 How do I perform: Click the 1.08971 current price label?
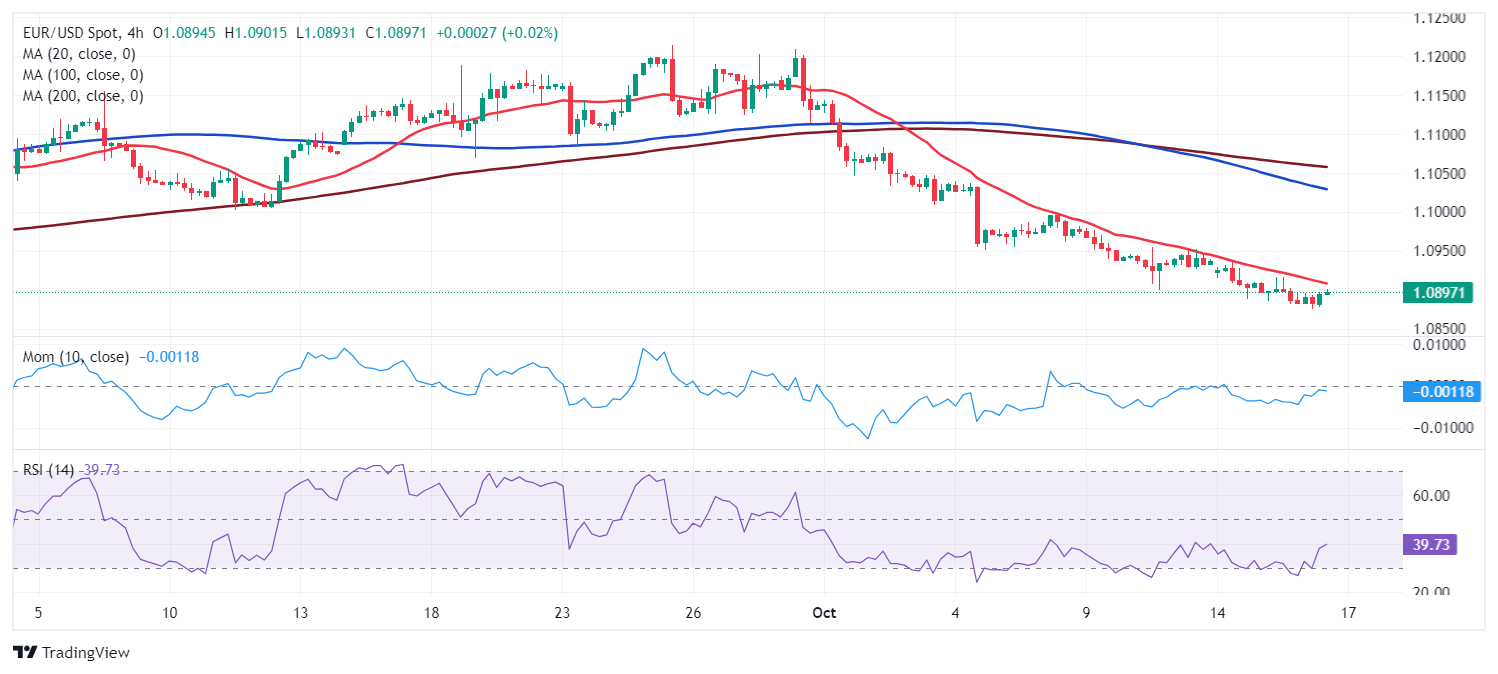(1437, 292)
